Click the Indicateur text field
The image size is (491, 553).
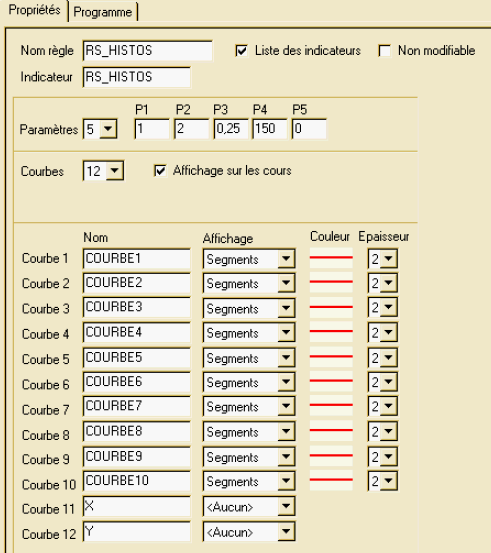tap(137, 77)
